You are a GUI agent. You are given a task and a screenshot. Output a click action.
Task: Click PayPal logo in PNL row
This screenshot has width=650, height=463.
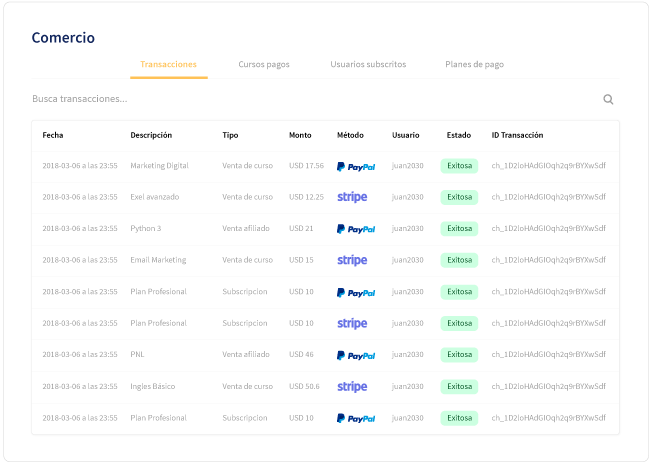(356, 356)
